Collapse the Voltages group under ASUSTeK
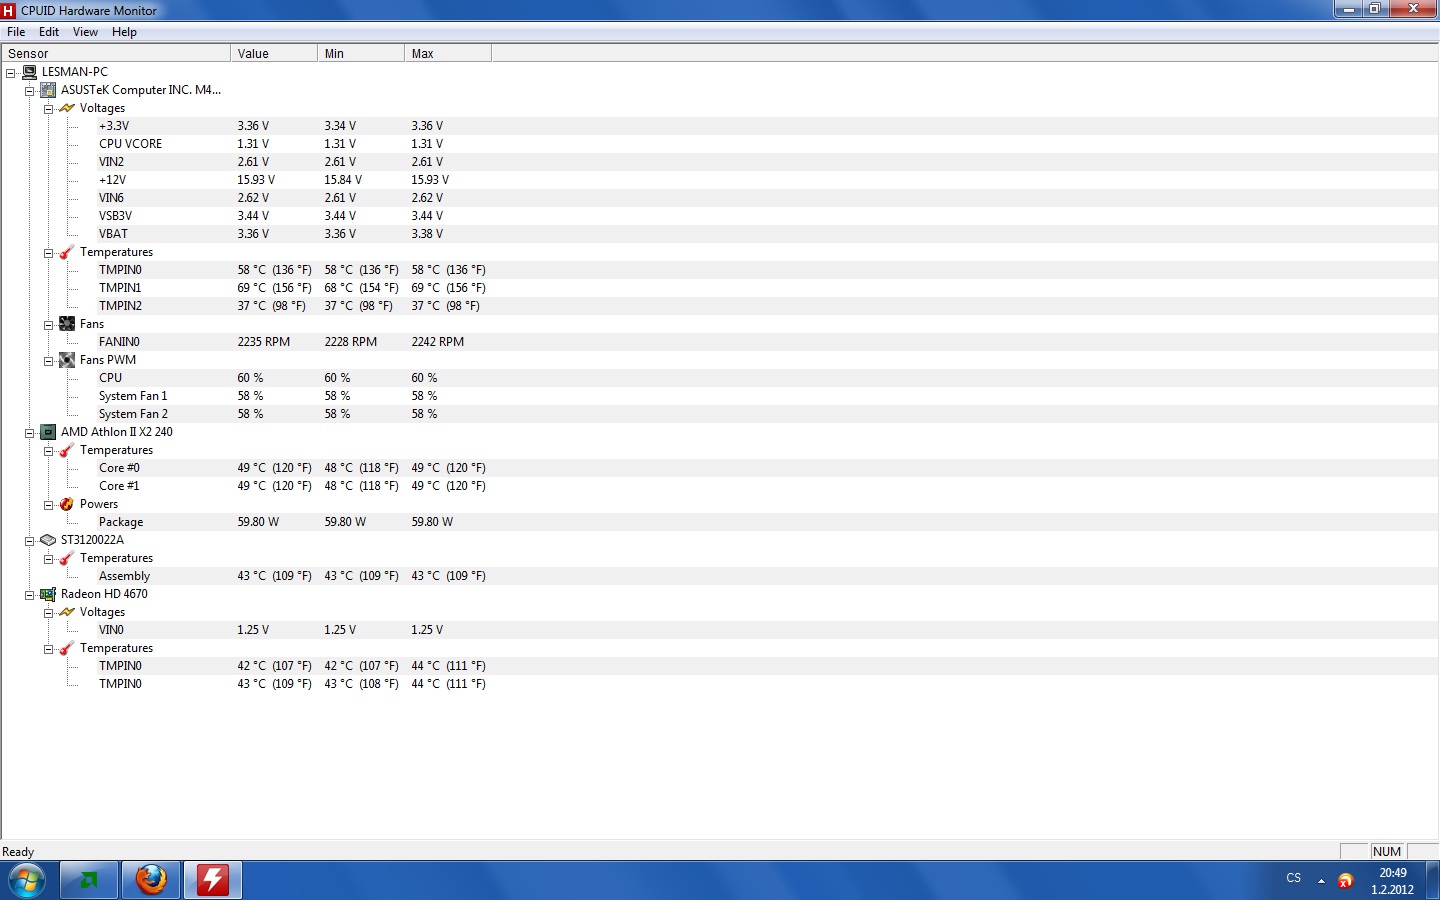 pos(48,109)
